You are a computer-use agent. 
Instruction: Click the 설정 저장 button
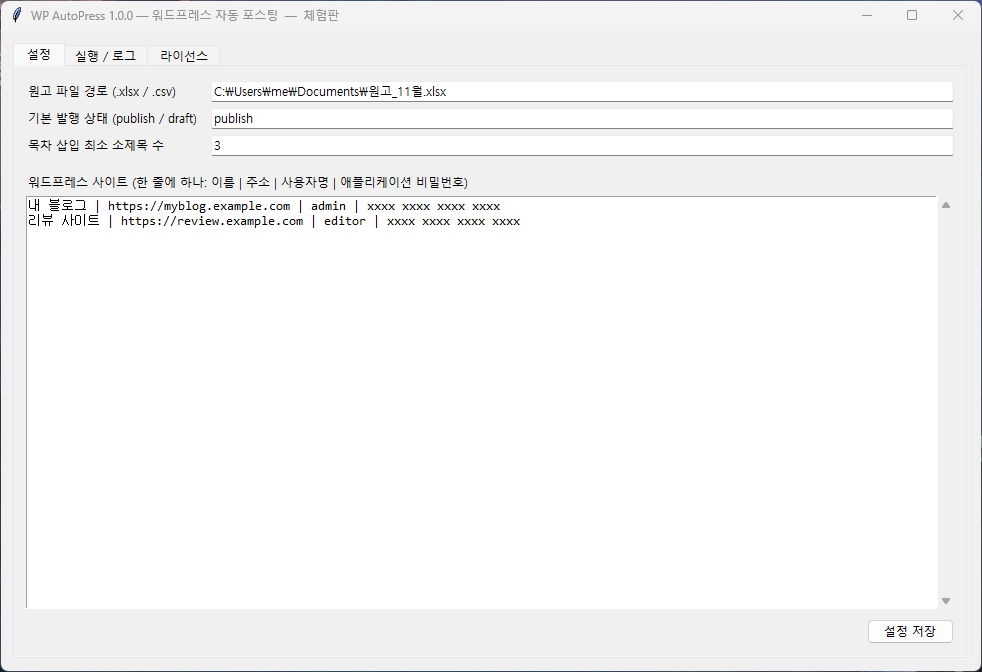click(910, 631)
